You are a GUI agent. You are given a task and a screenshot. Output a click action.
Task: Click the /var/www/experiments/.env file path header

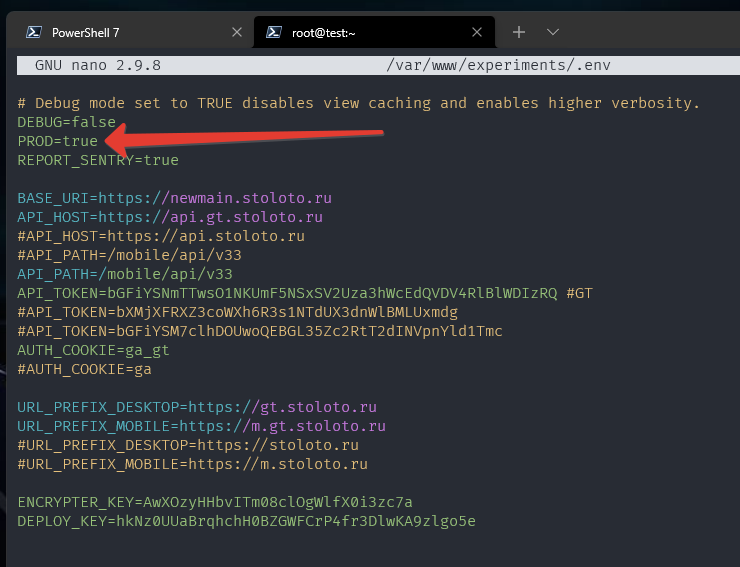point(497,65)
